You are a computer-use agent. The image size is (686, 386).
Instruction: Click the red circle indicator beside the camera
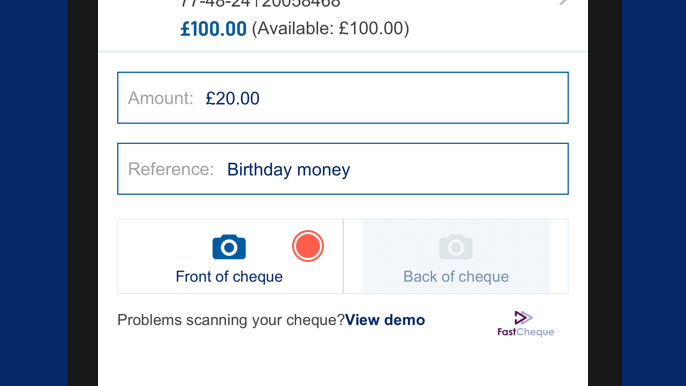[x=308, y=246]
